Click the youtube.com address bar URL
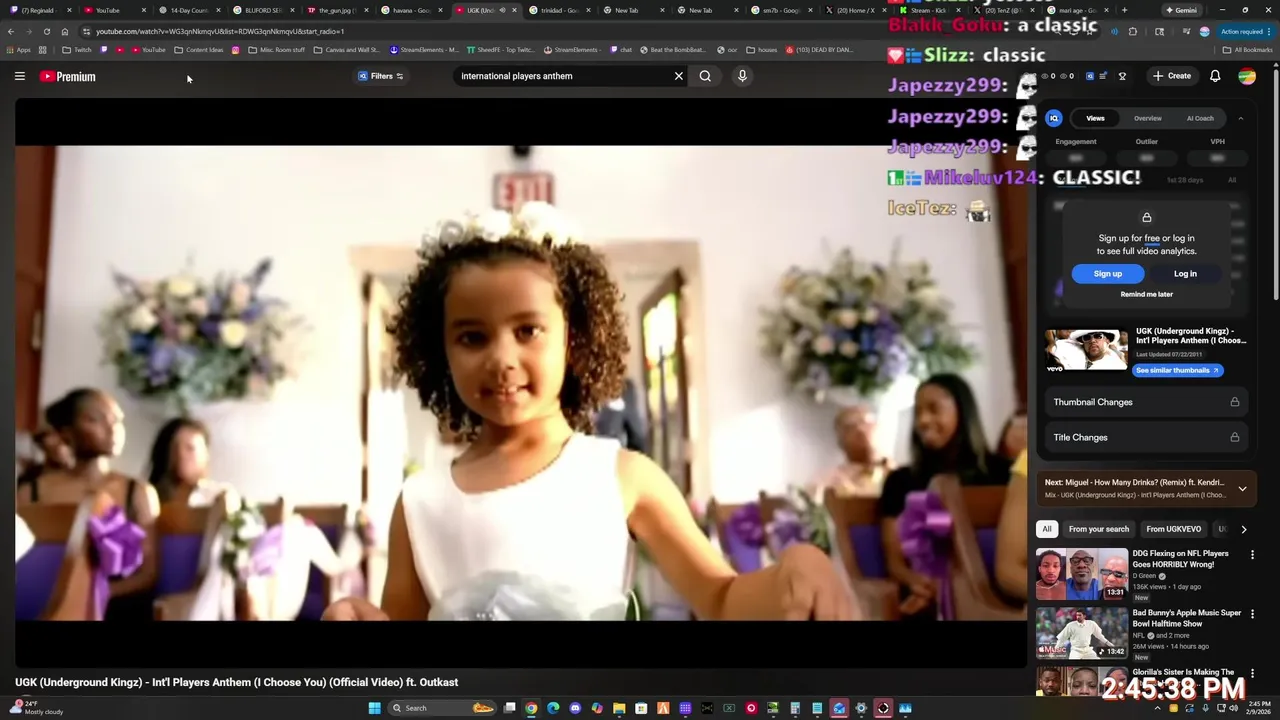Screen dimensions: 1280x720 point(220,31)
